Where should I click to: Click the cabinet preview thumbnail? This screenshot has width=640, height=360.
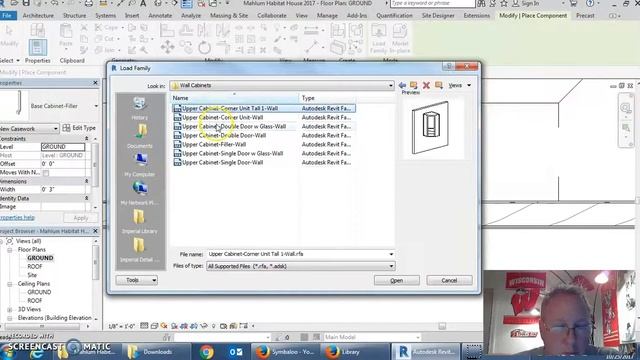click(x=431, y=128)
